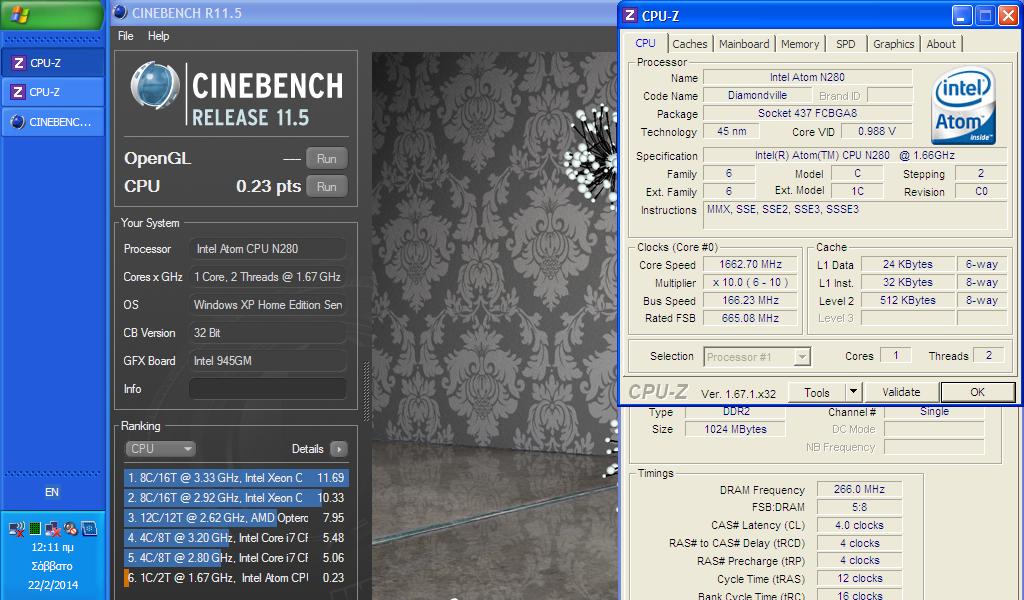Switch to the About tab
Image resolution: width=1024 pixels, height=600 pixels.
940,44
